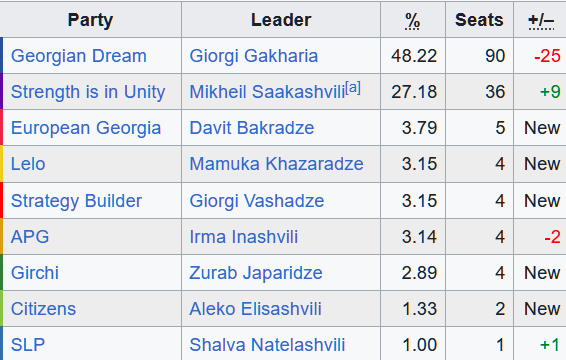Visit Aleko Elisashvili's article

coord(256,309)
